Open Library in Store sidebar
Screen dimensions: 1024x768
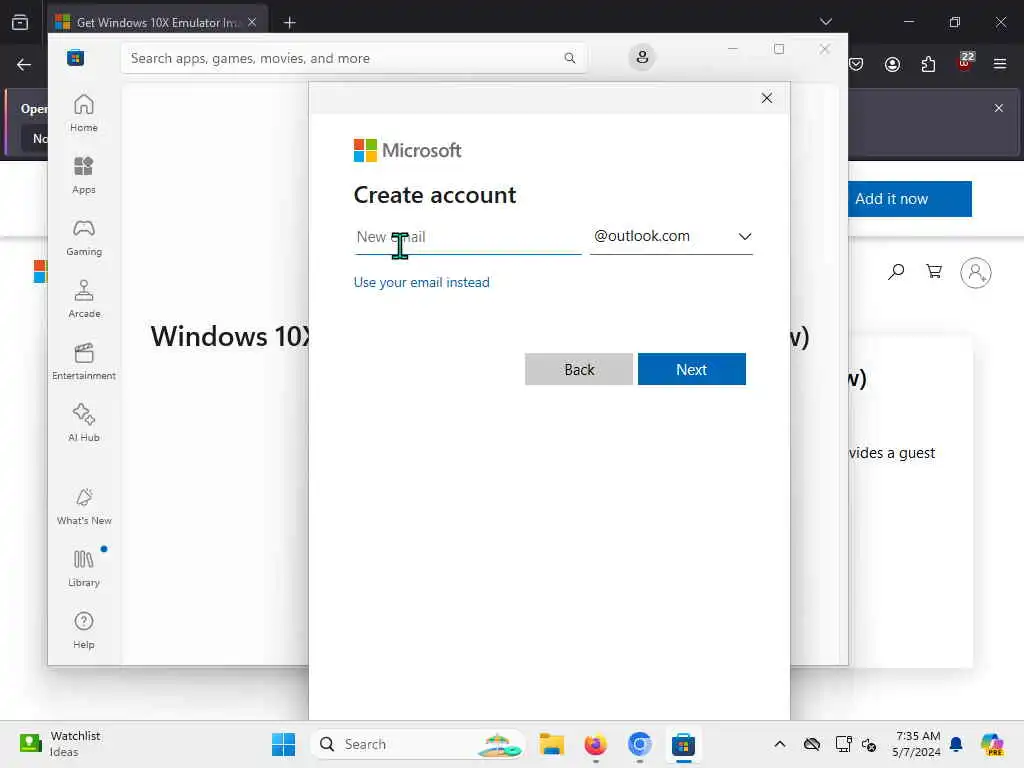tap(84, 568)
